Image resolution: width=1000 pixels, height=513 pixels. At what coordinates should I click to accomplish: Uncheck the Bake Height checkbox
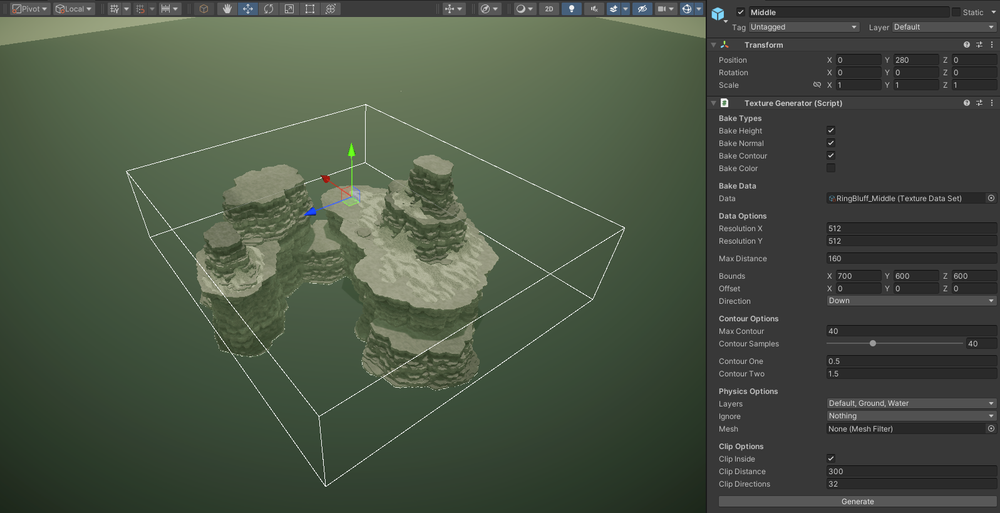click(830, 130)
